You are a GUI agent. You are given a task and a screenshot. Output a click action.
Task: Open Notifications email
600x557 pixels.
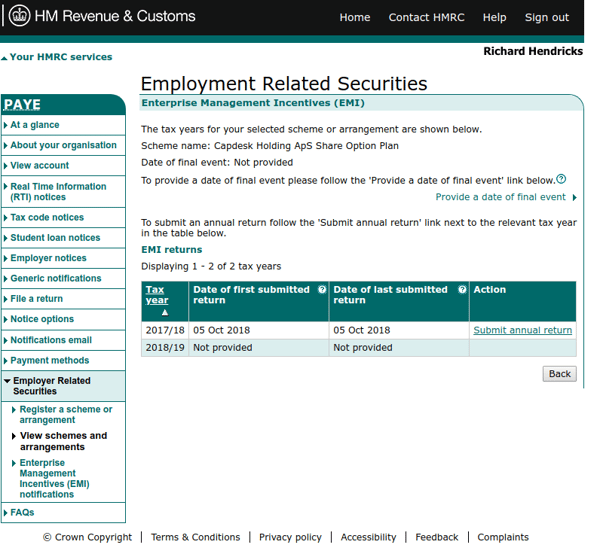point(51,340)
